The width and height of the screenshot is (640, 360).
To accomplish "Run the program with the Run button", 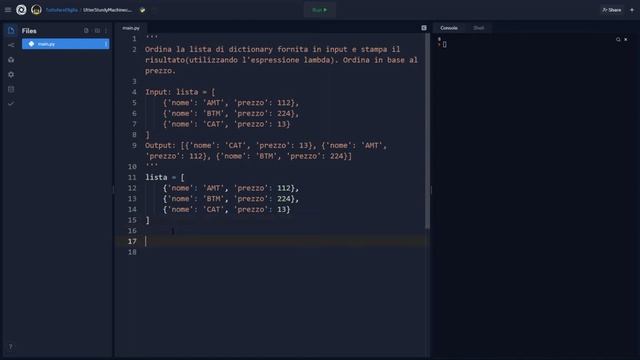I will (320, 10).
